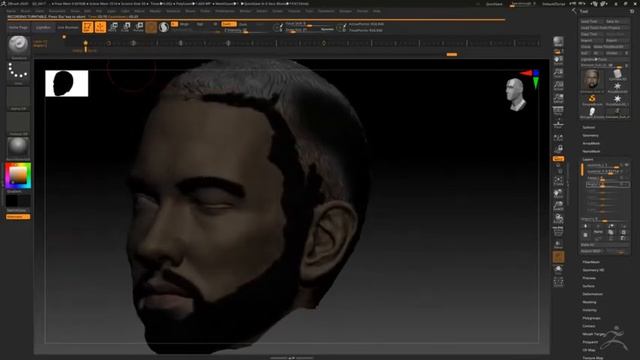The height and width of the screenshot is (360, 640).
Task: Expand the Geometry subpalette
Action: point(590,136)
